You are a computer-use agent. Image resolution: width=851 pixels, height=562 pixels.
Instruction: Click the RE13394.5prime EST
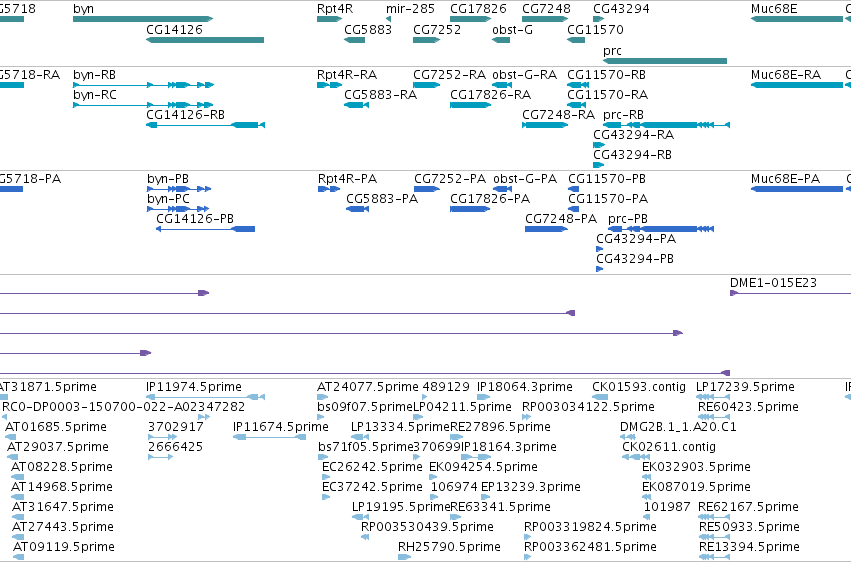click(x=715, y=557)
